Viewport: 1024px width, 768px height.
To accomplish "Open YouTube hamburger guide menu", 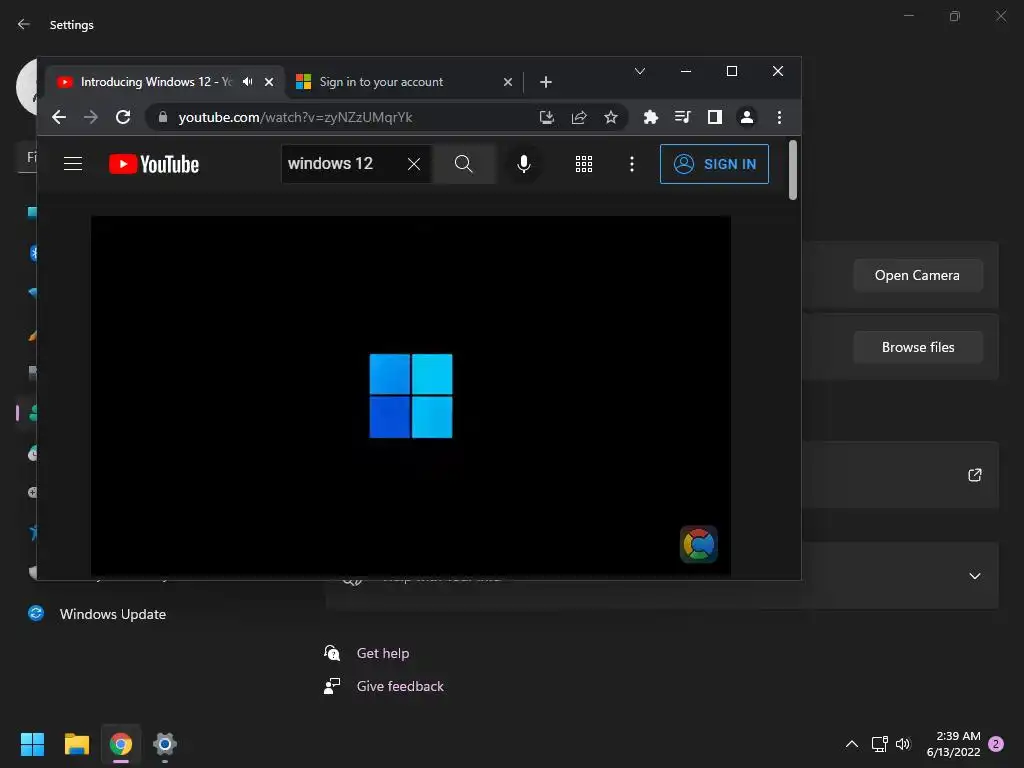I will point(73,164).
